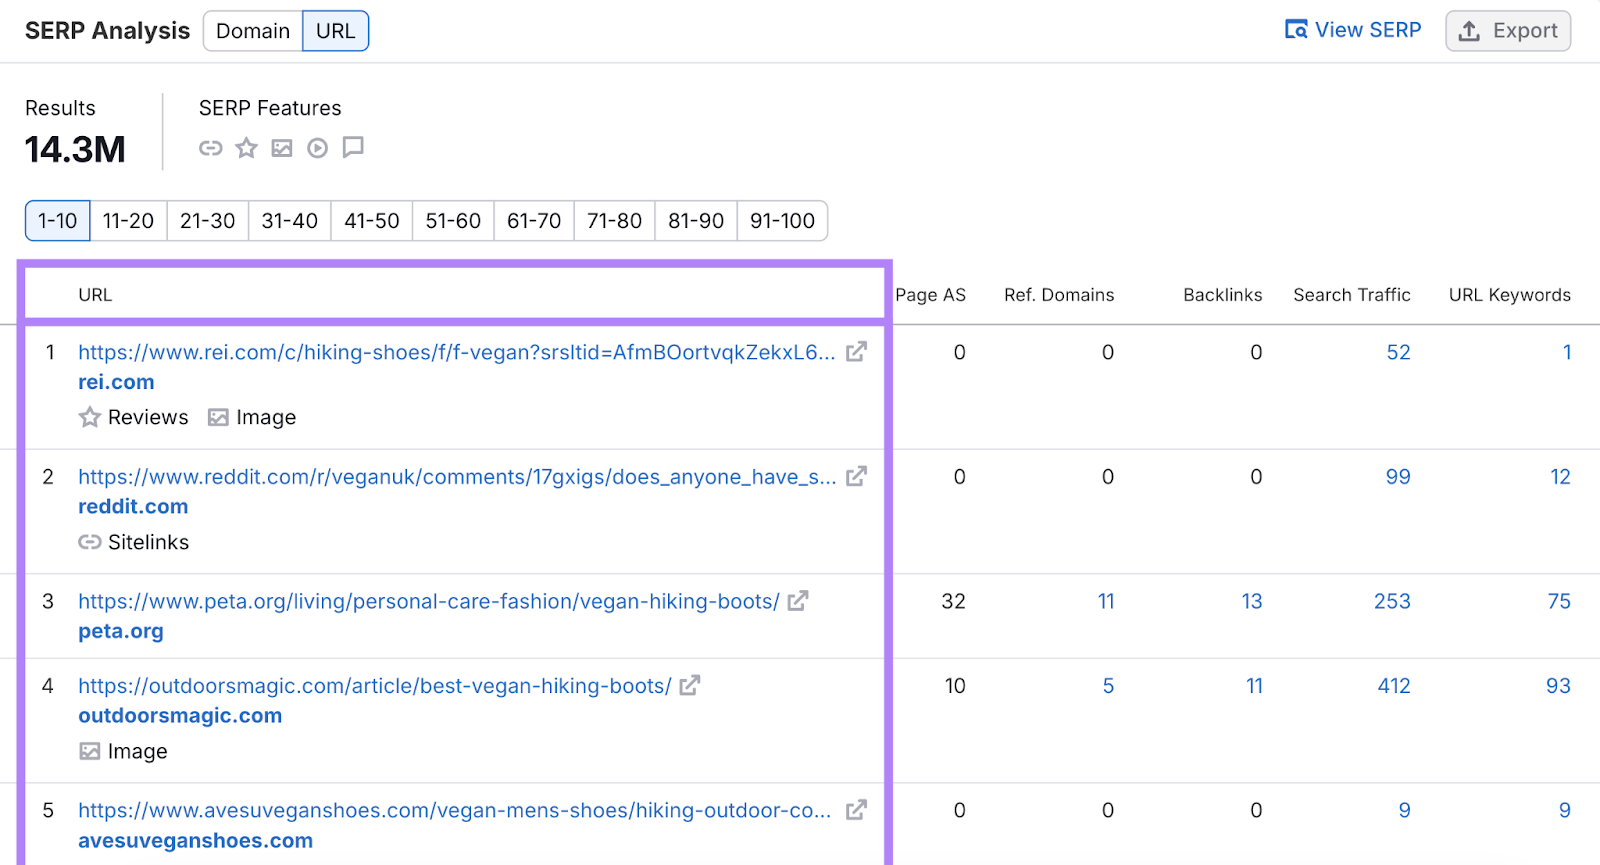Click the image SERP feature icon

[x=282, y=148]
